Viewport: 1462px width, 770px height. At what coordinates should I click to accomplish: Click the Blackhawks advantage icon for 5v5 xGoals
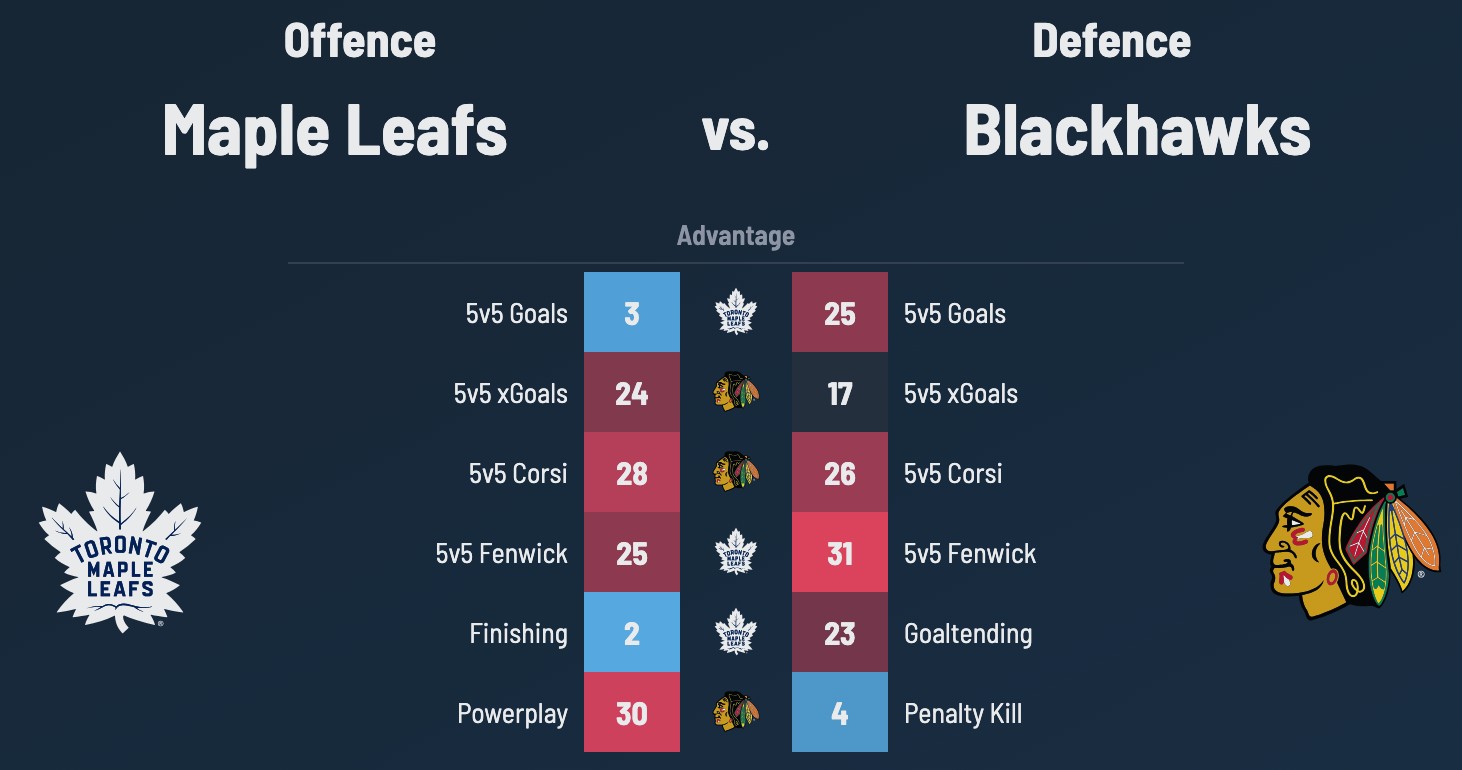click(x=736, y=392)
